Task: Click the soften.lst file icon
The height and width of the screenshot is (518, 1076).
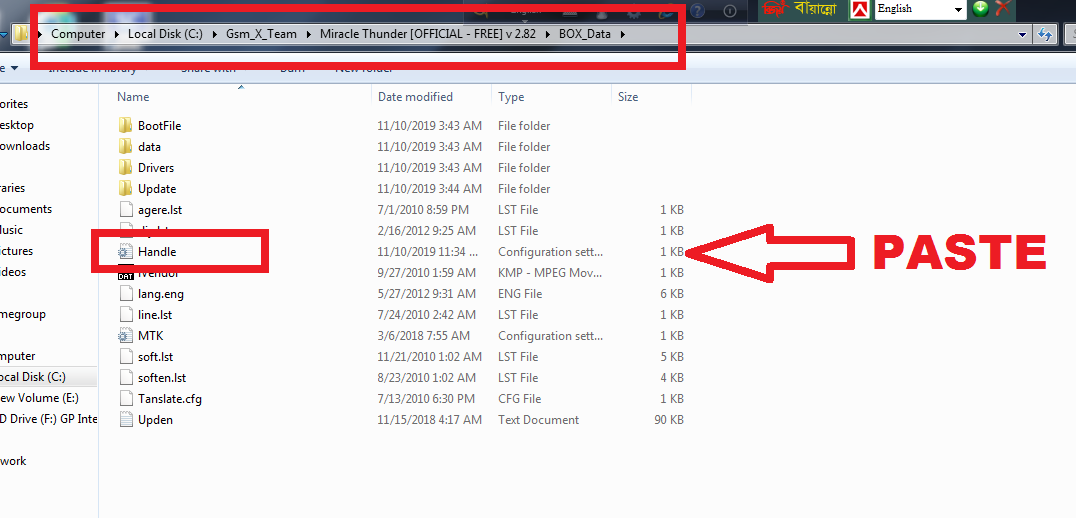Action: 125,377
